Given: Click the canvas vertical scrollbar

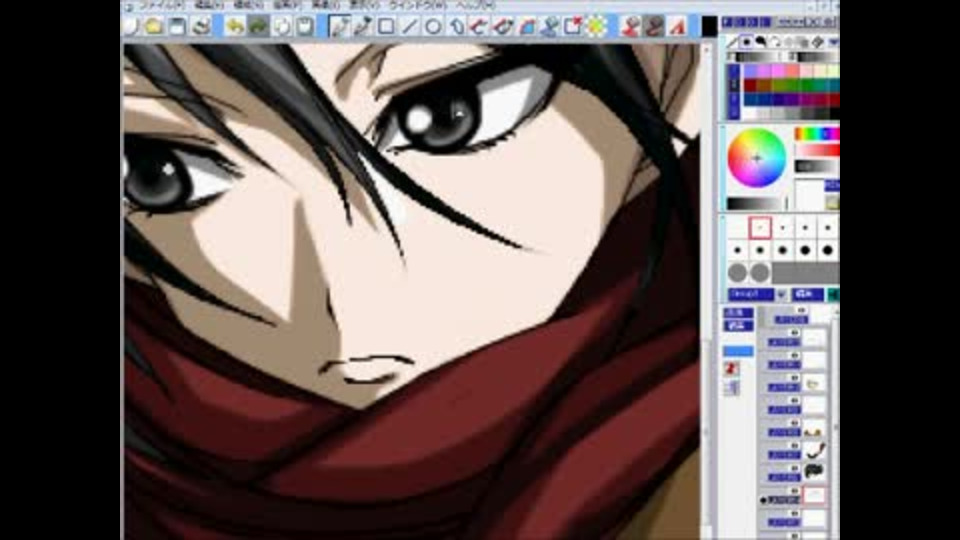Looking at the screenshot, I should 706,291.
